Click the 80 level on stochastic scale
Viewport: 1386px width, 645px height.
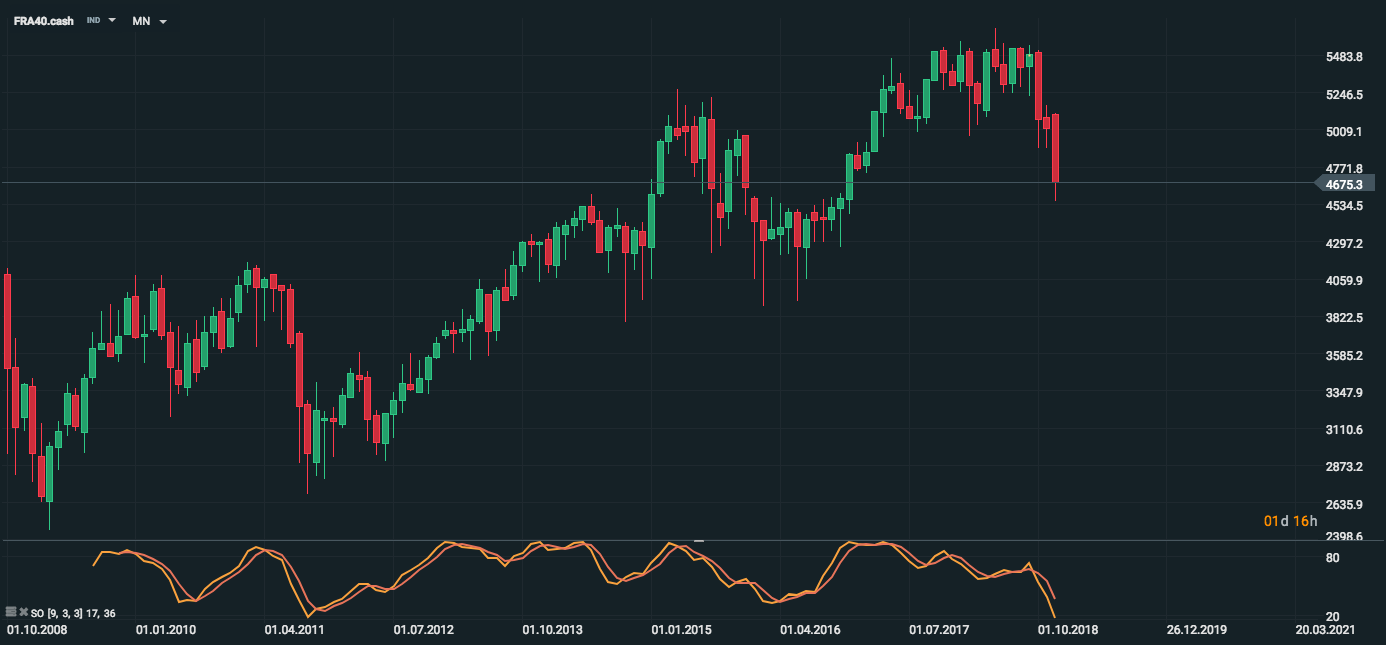1333,558
